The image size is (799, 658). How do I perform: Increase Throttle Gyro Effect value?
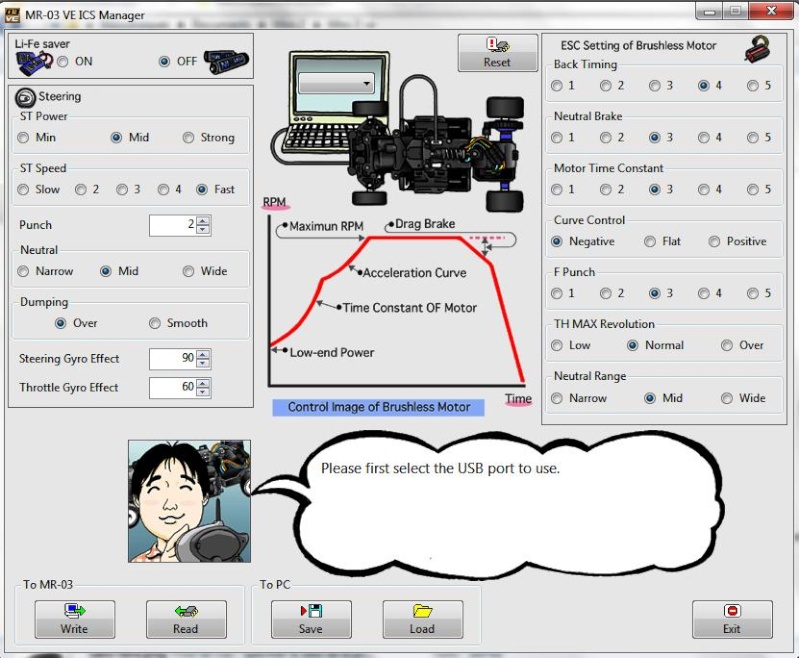[203, 383]
